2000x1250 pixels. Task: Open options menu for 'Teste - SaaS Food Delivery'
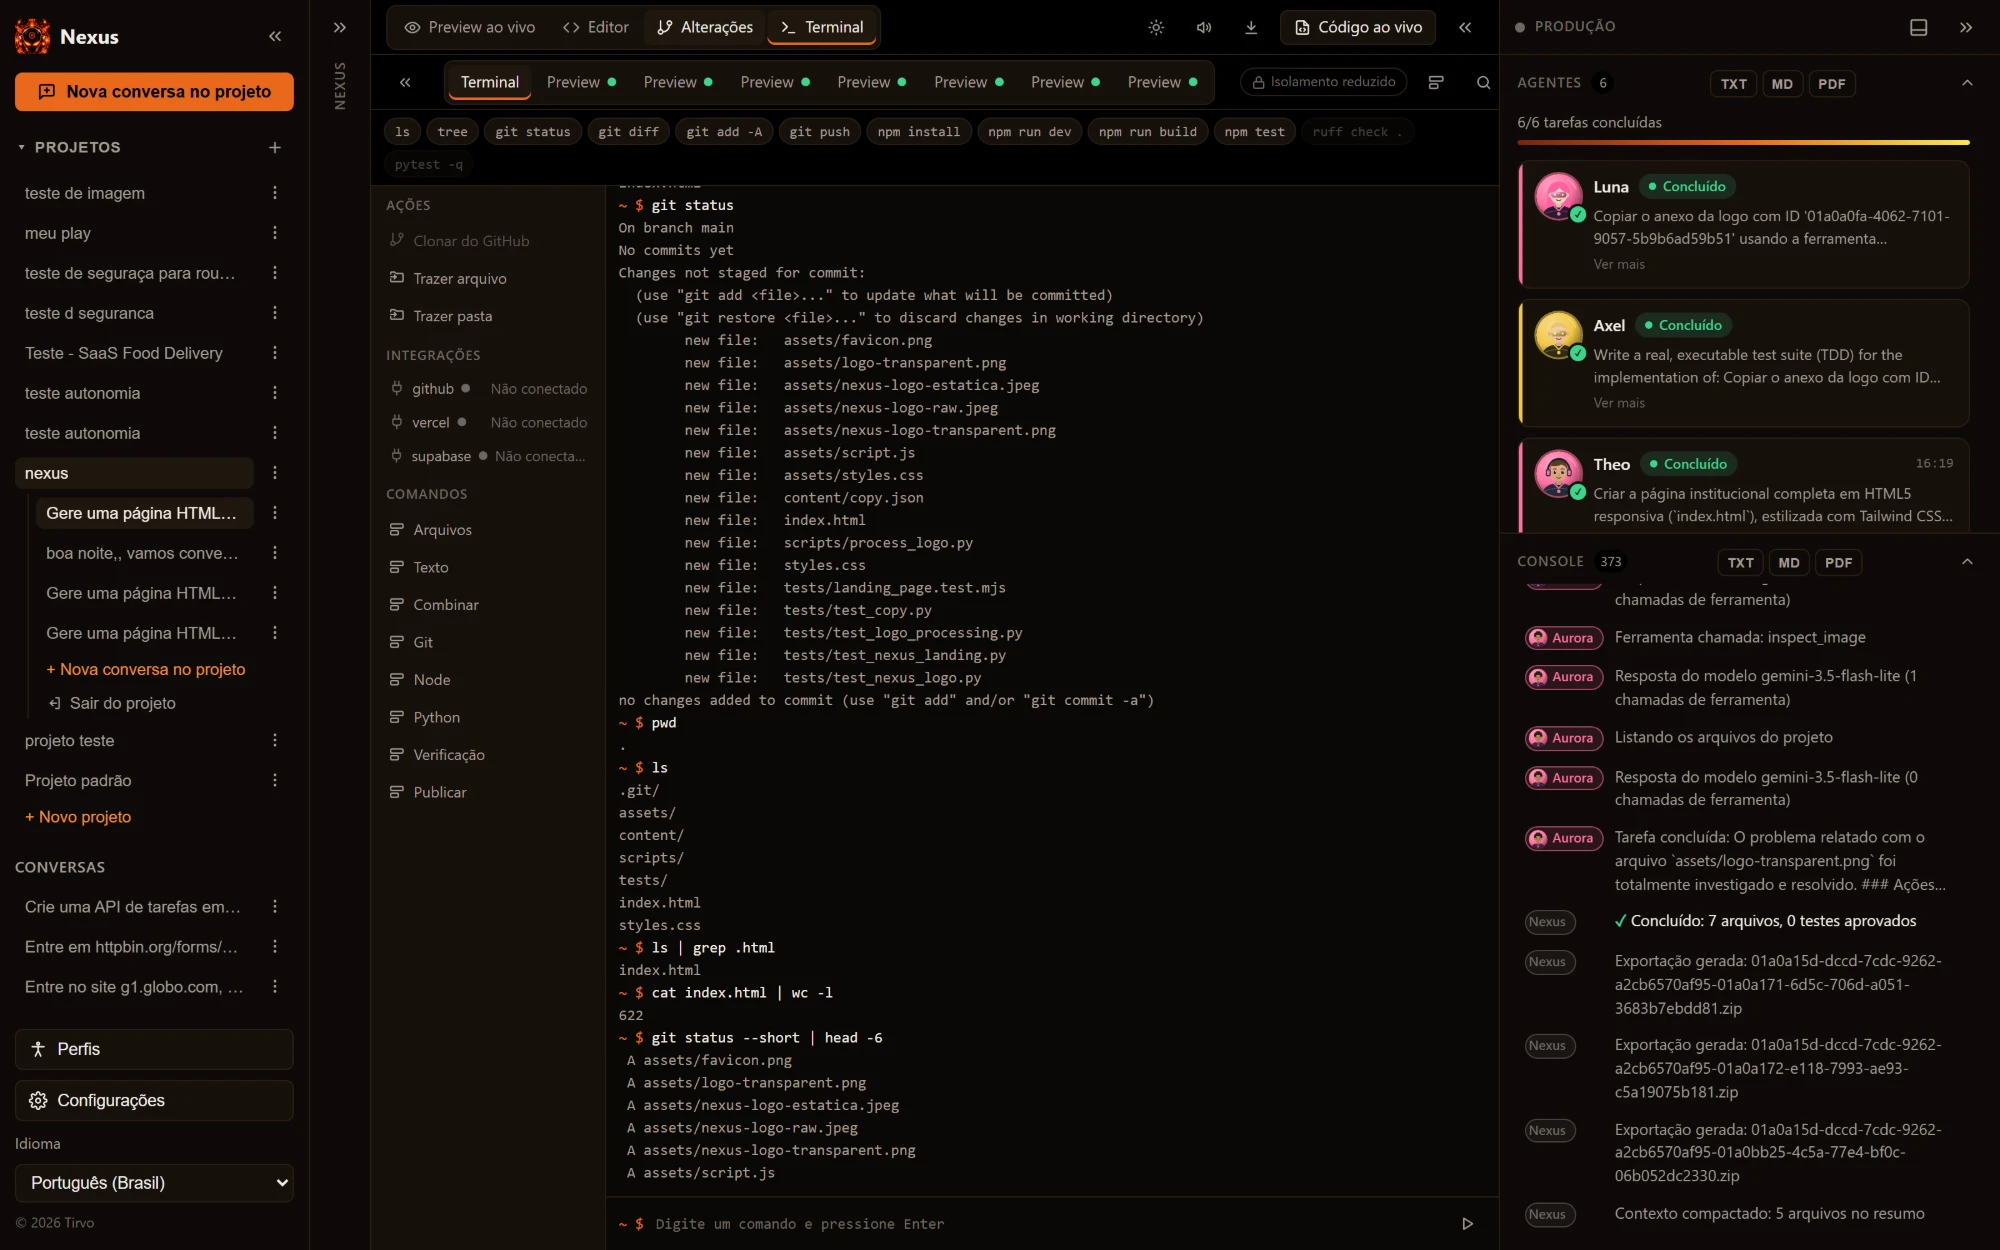pos(275,353)
